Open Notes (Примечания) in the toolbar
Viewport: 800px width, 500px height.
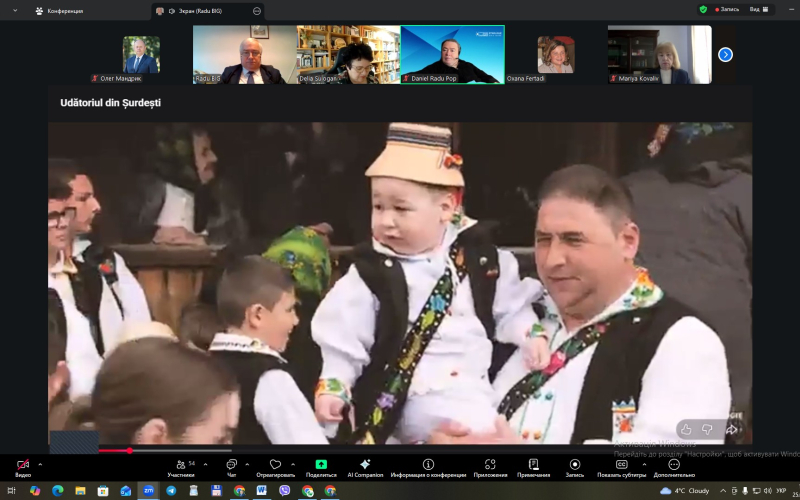[533, 465]
